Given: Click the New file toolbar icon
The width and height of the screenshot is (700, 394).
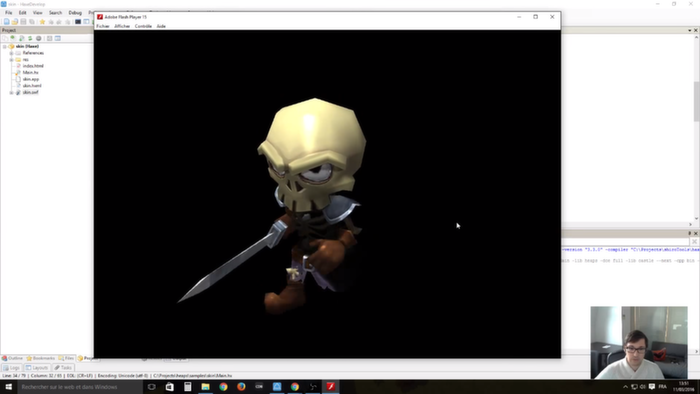Looking at the screenshot, I should coord(6,21).
